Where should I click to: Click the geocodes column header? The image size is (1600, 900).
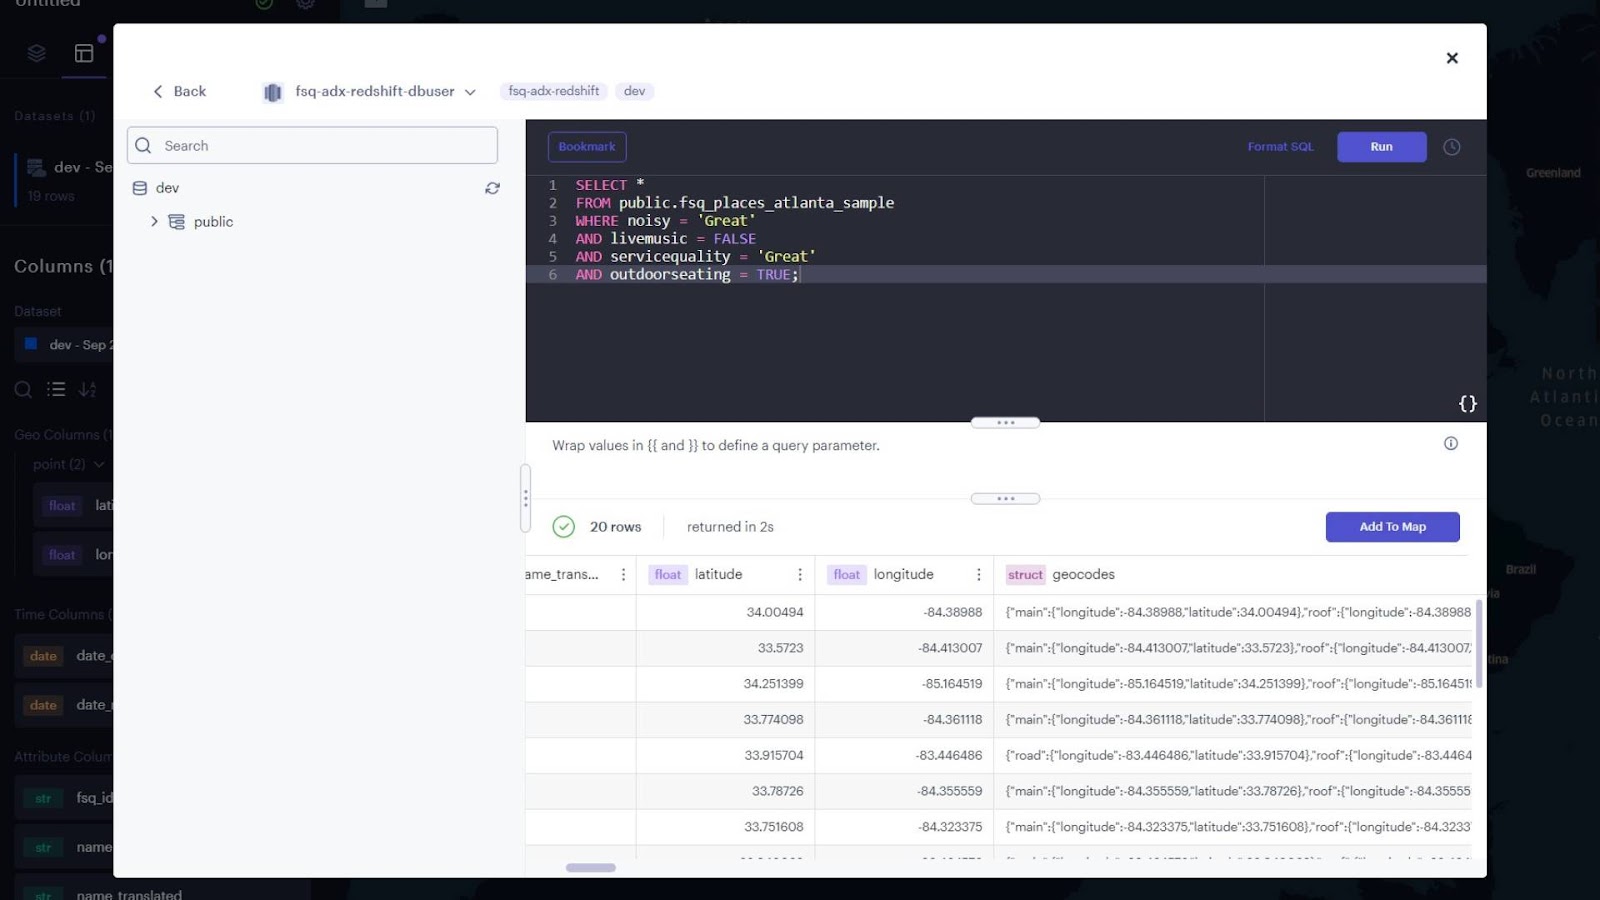pyautogui.click(x=1083, y=574)
